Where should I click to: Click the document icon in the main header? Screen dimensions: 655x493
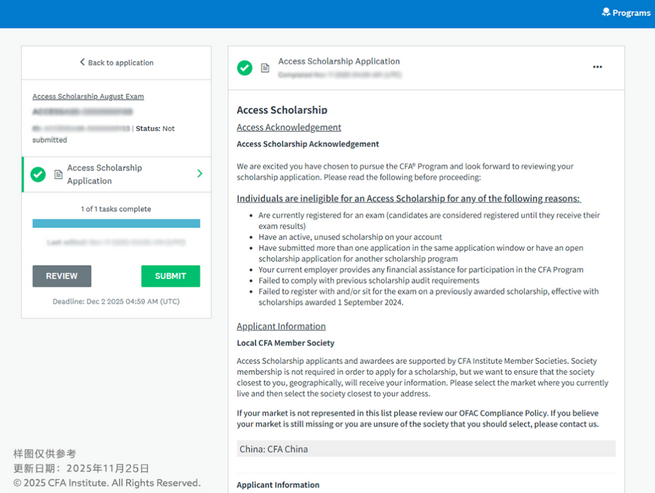265,68
